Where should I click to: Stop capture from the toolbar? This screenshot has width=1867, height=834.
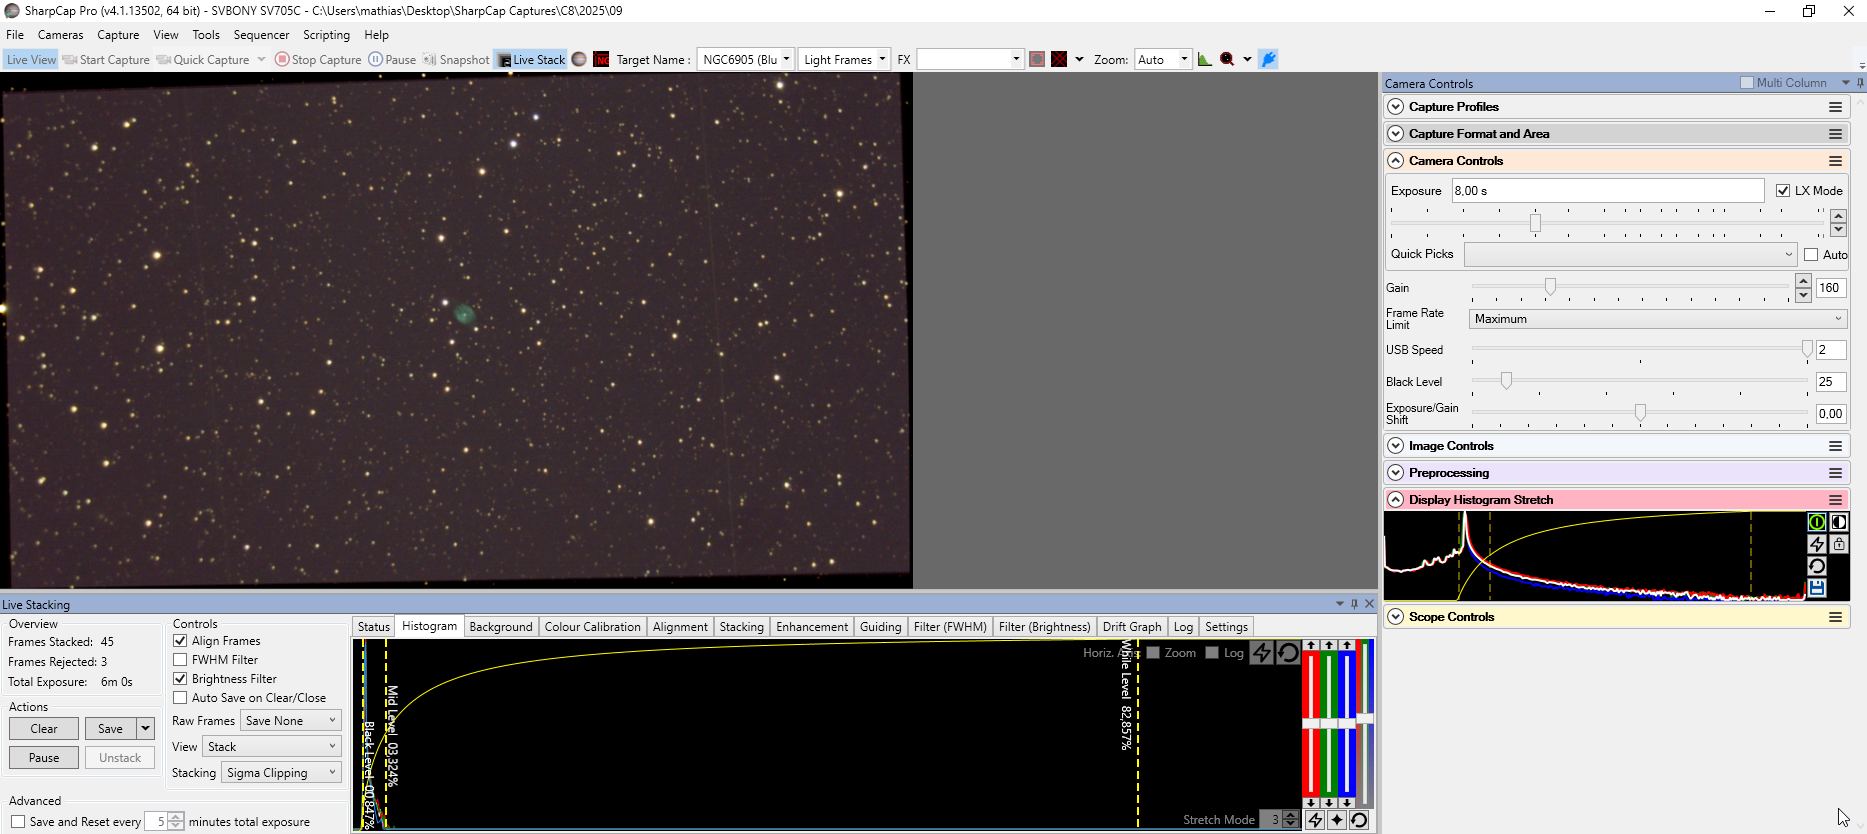318,60
